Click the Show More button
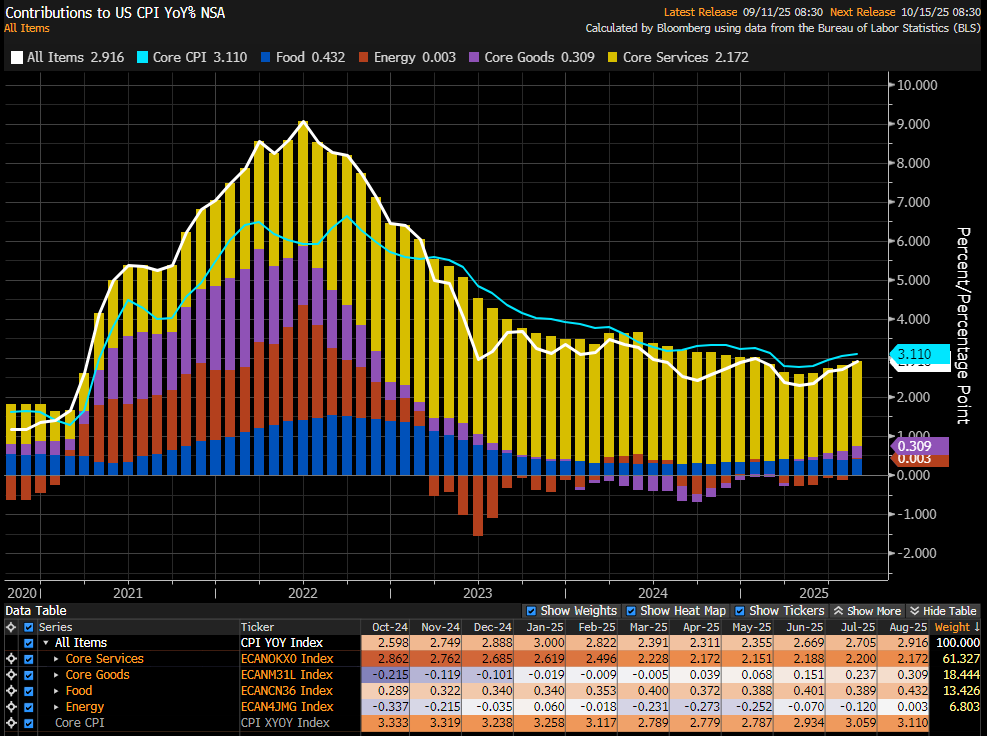This screenshot has width=987, height=736. [x=867, y=611]
